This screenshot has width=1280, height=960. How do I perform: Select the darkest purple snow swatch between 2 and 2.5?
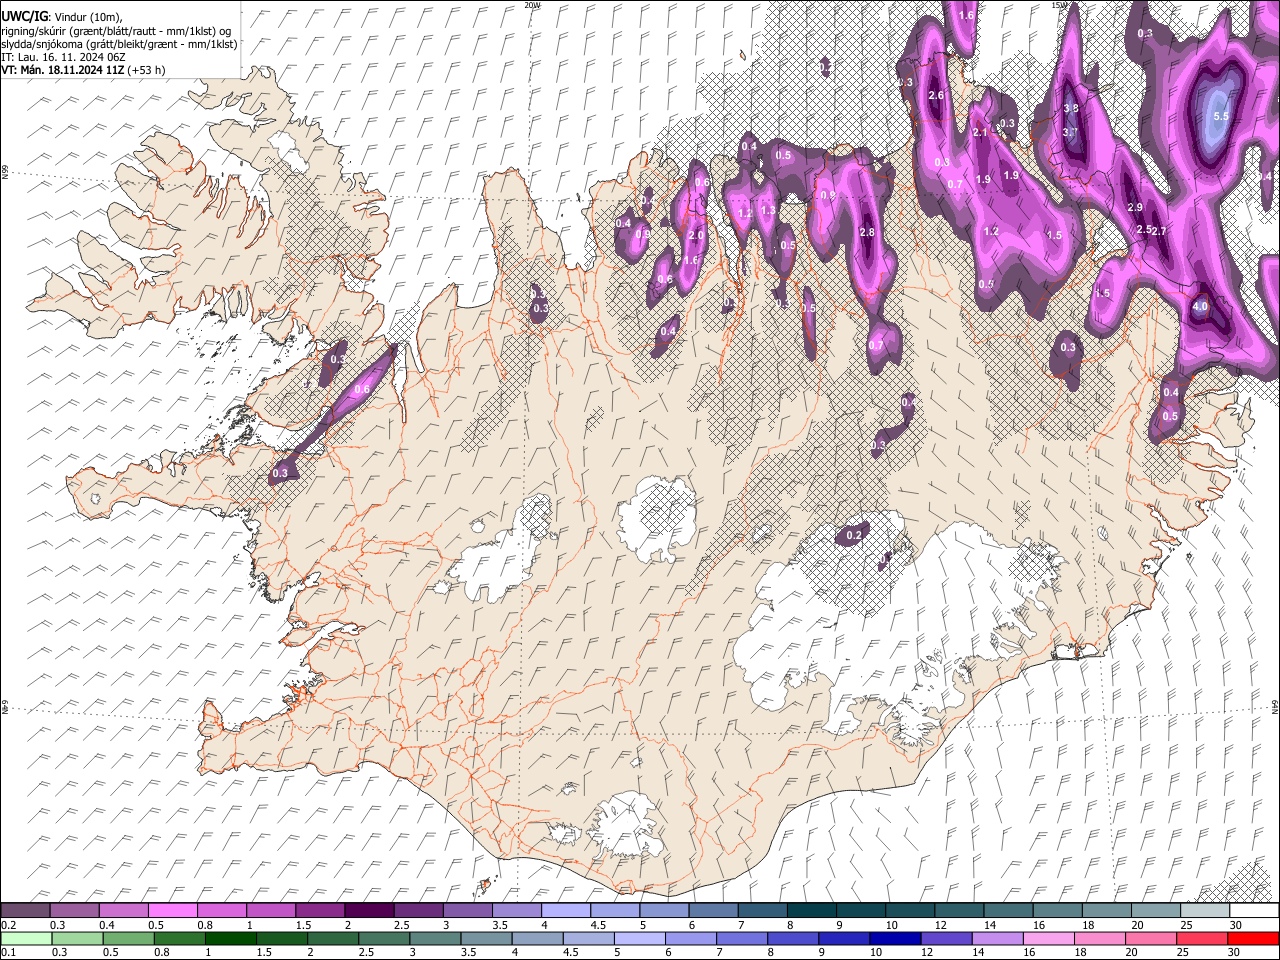[x=369, y=911]
